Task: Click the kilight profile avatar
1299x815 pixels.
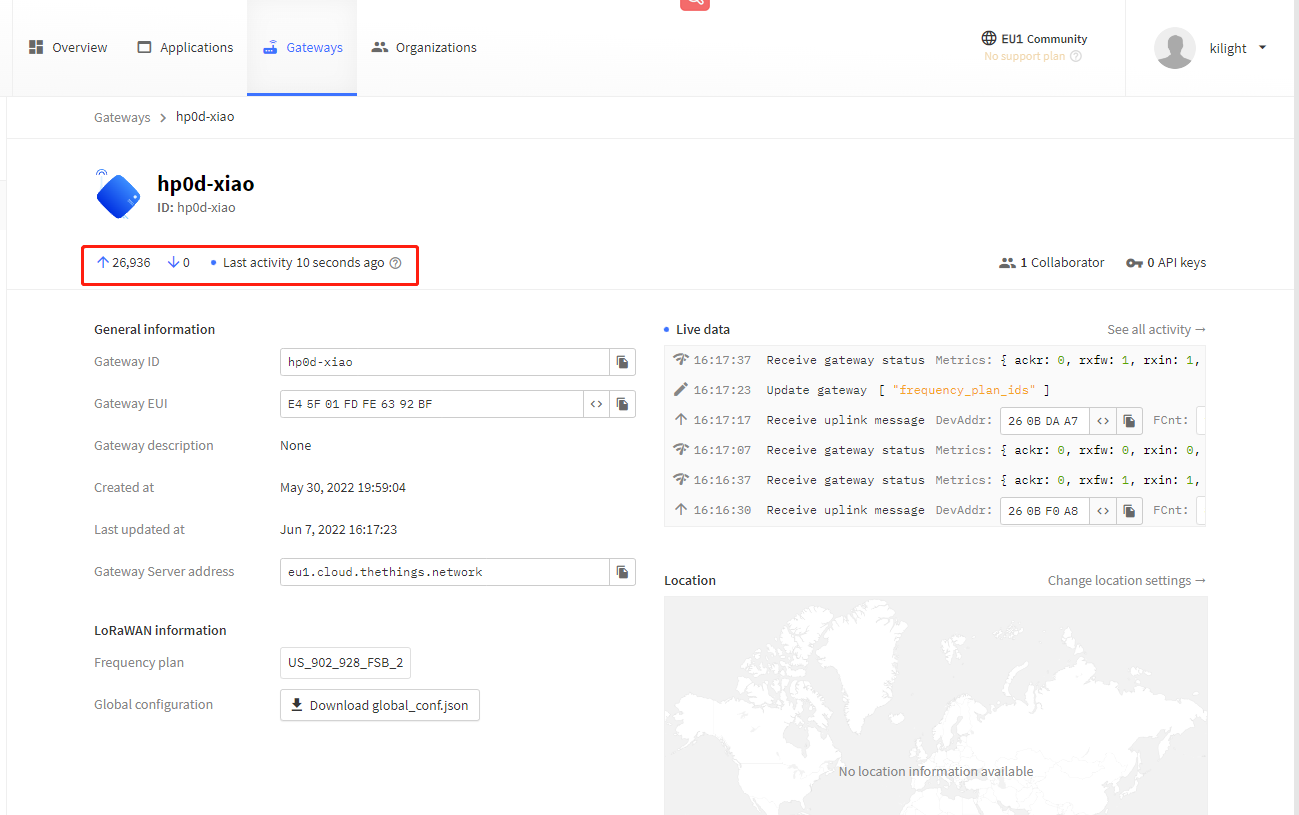Action: pos(1175,48)
